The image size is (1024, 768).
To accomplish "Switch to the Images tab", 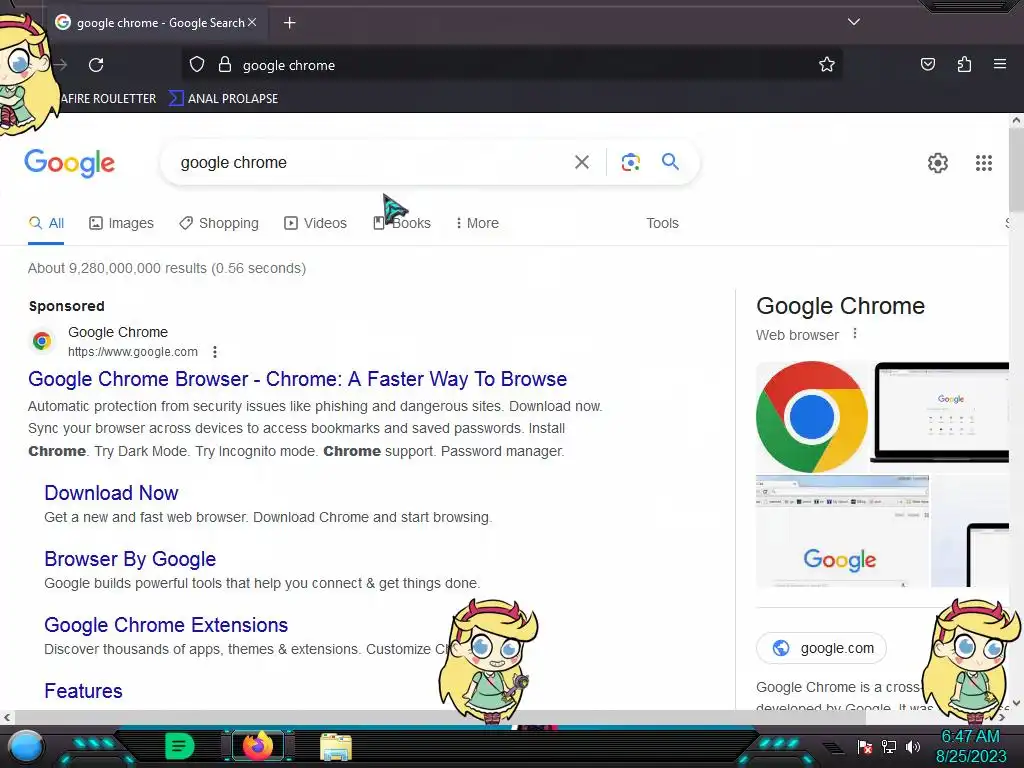I will click(x=121, y=223).
